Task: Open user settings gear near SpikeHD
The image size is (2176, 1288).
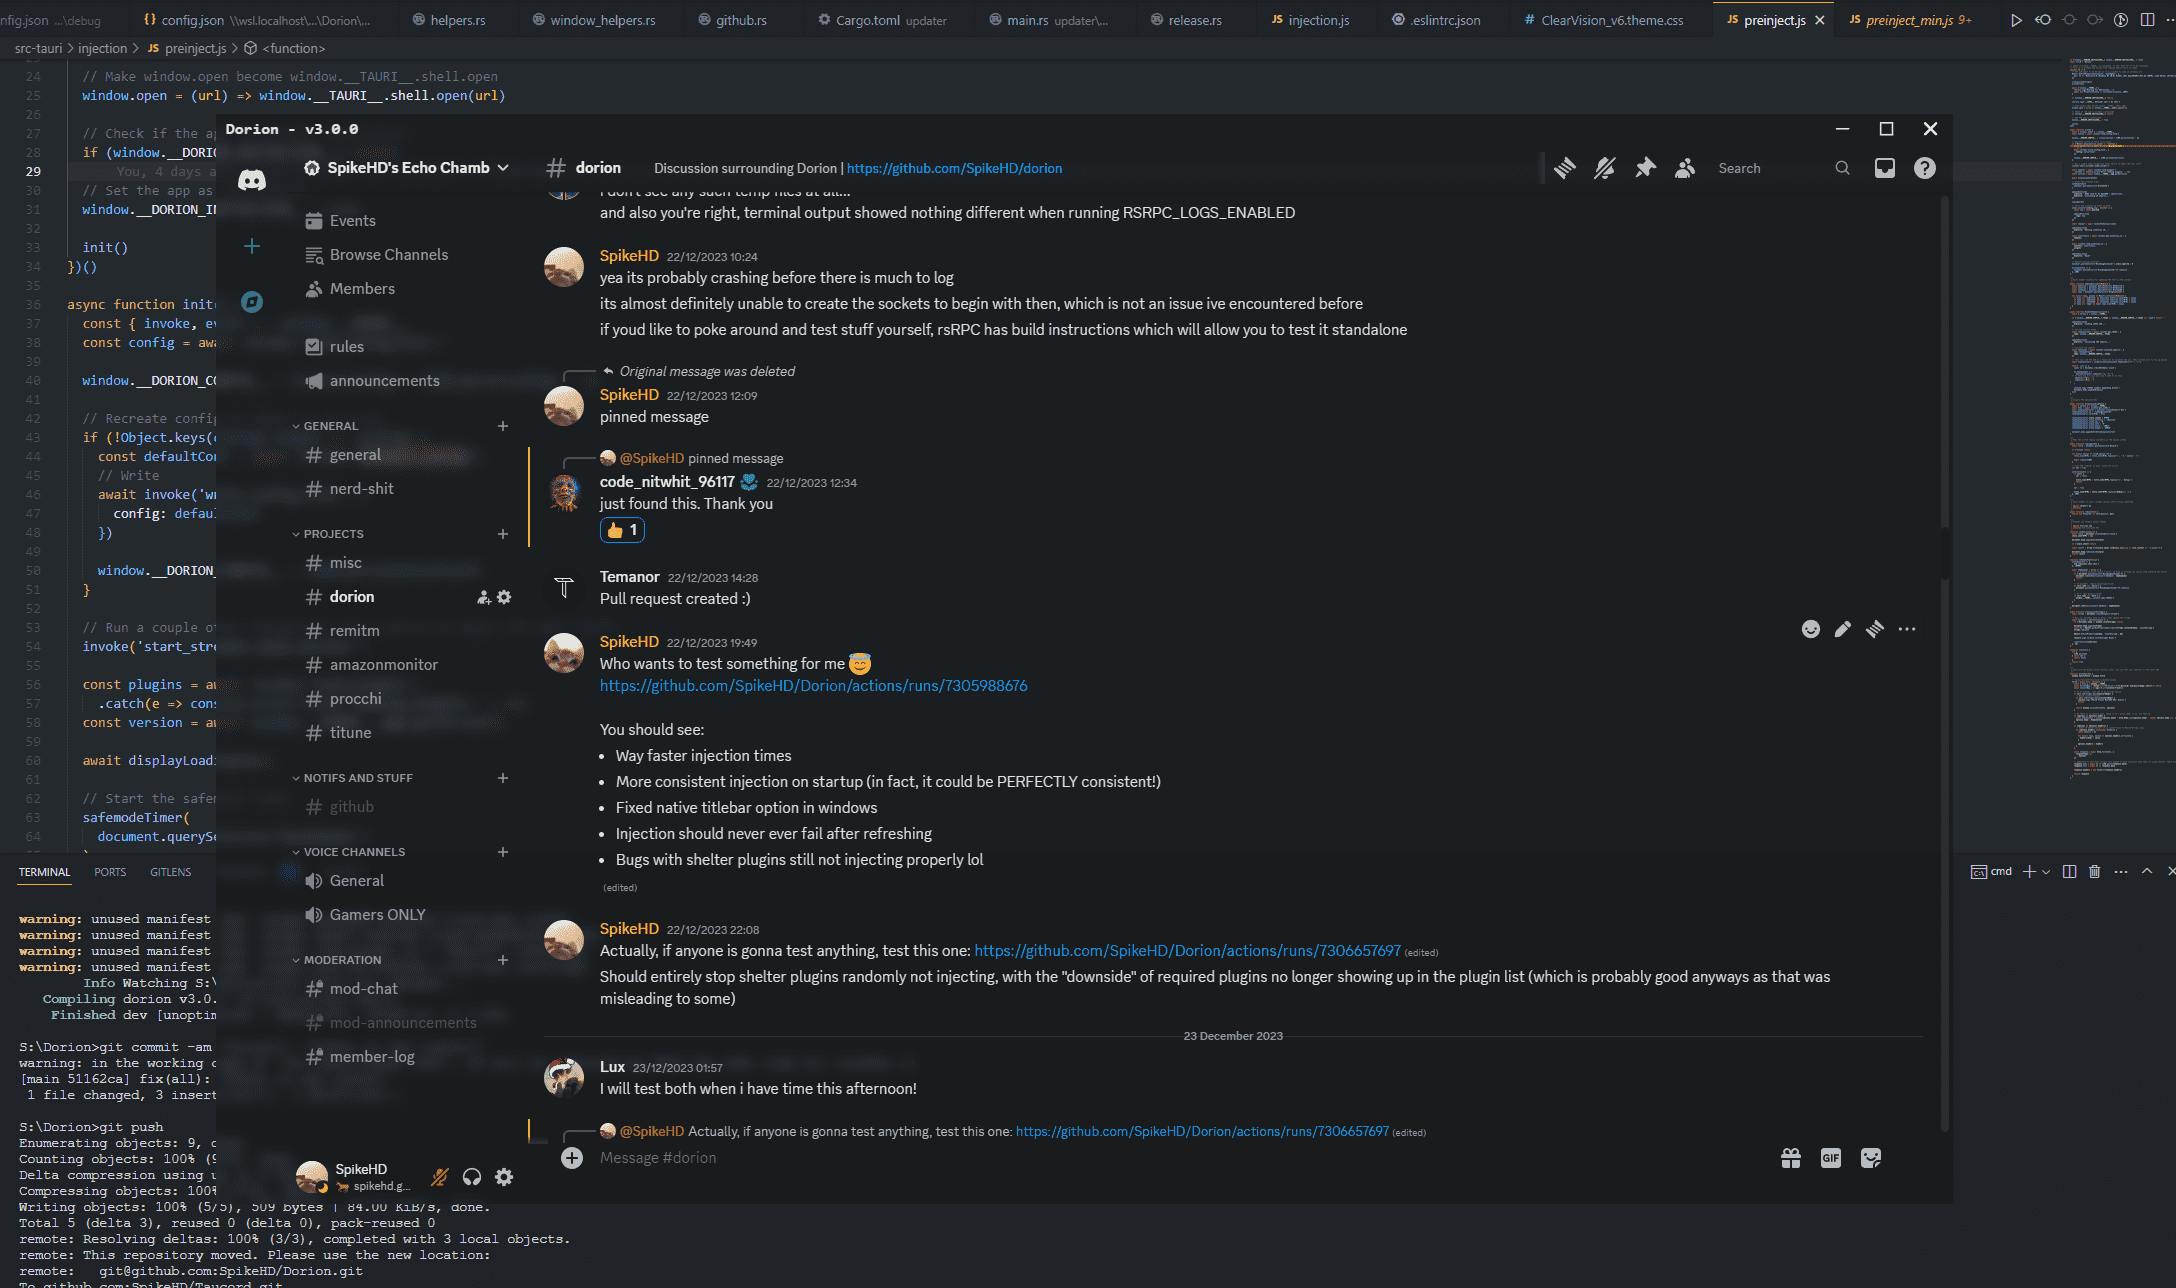Action: point(504,1177)
